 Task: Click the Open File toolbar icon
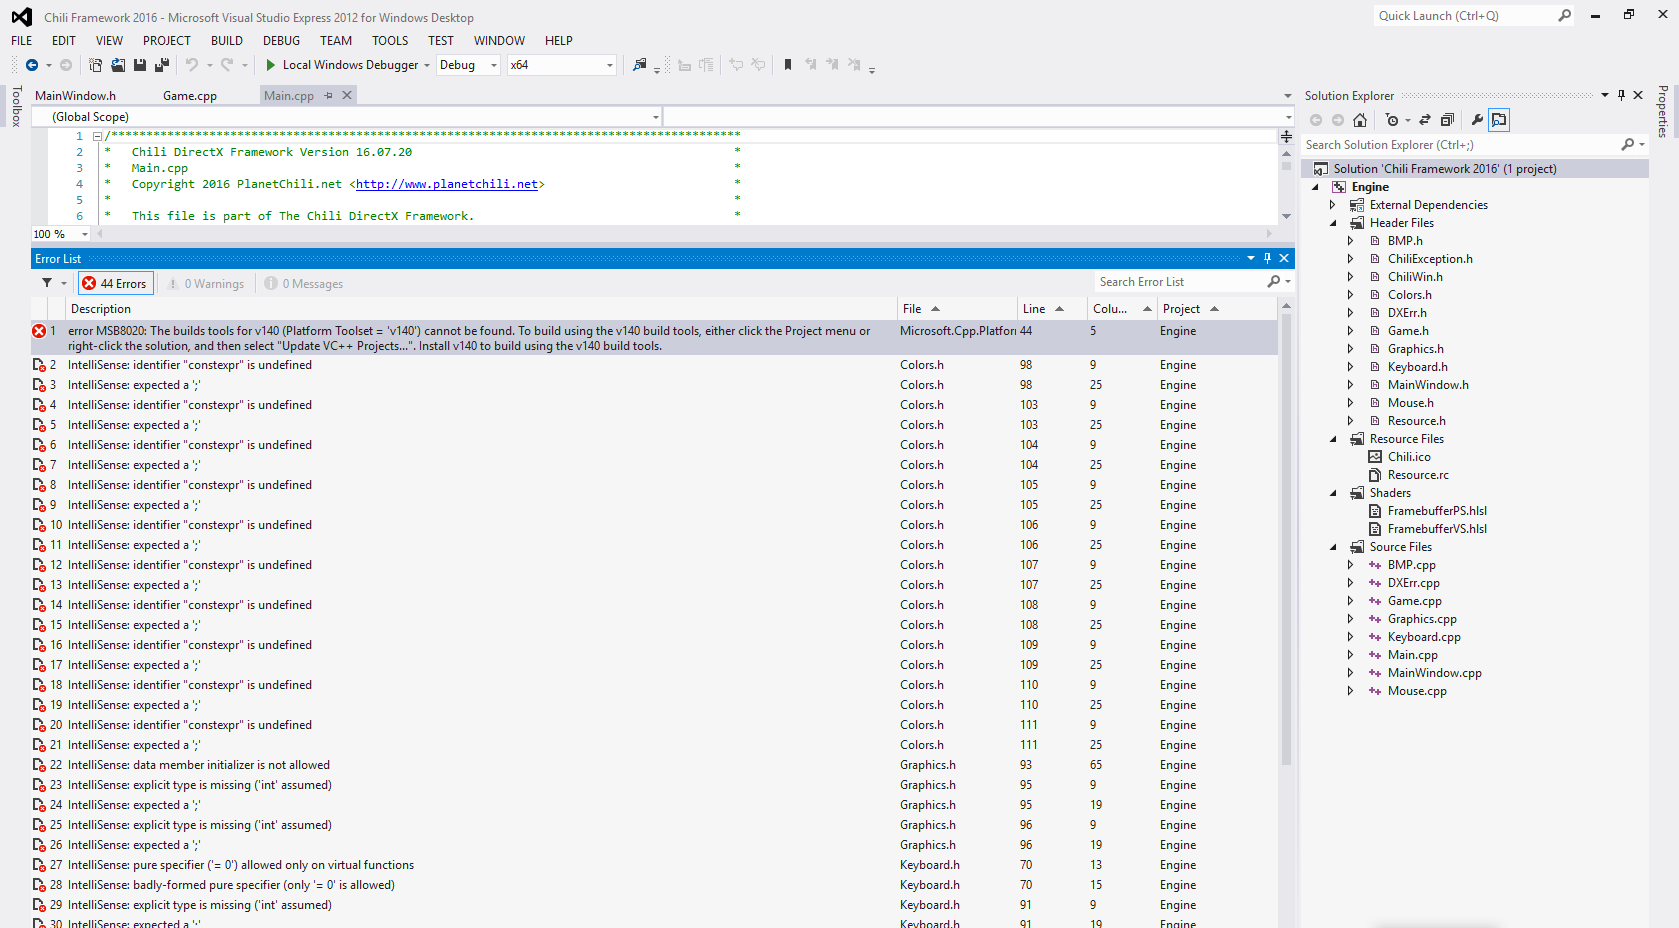pyautogui.click(x=118, y=65)
